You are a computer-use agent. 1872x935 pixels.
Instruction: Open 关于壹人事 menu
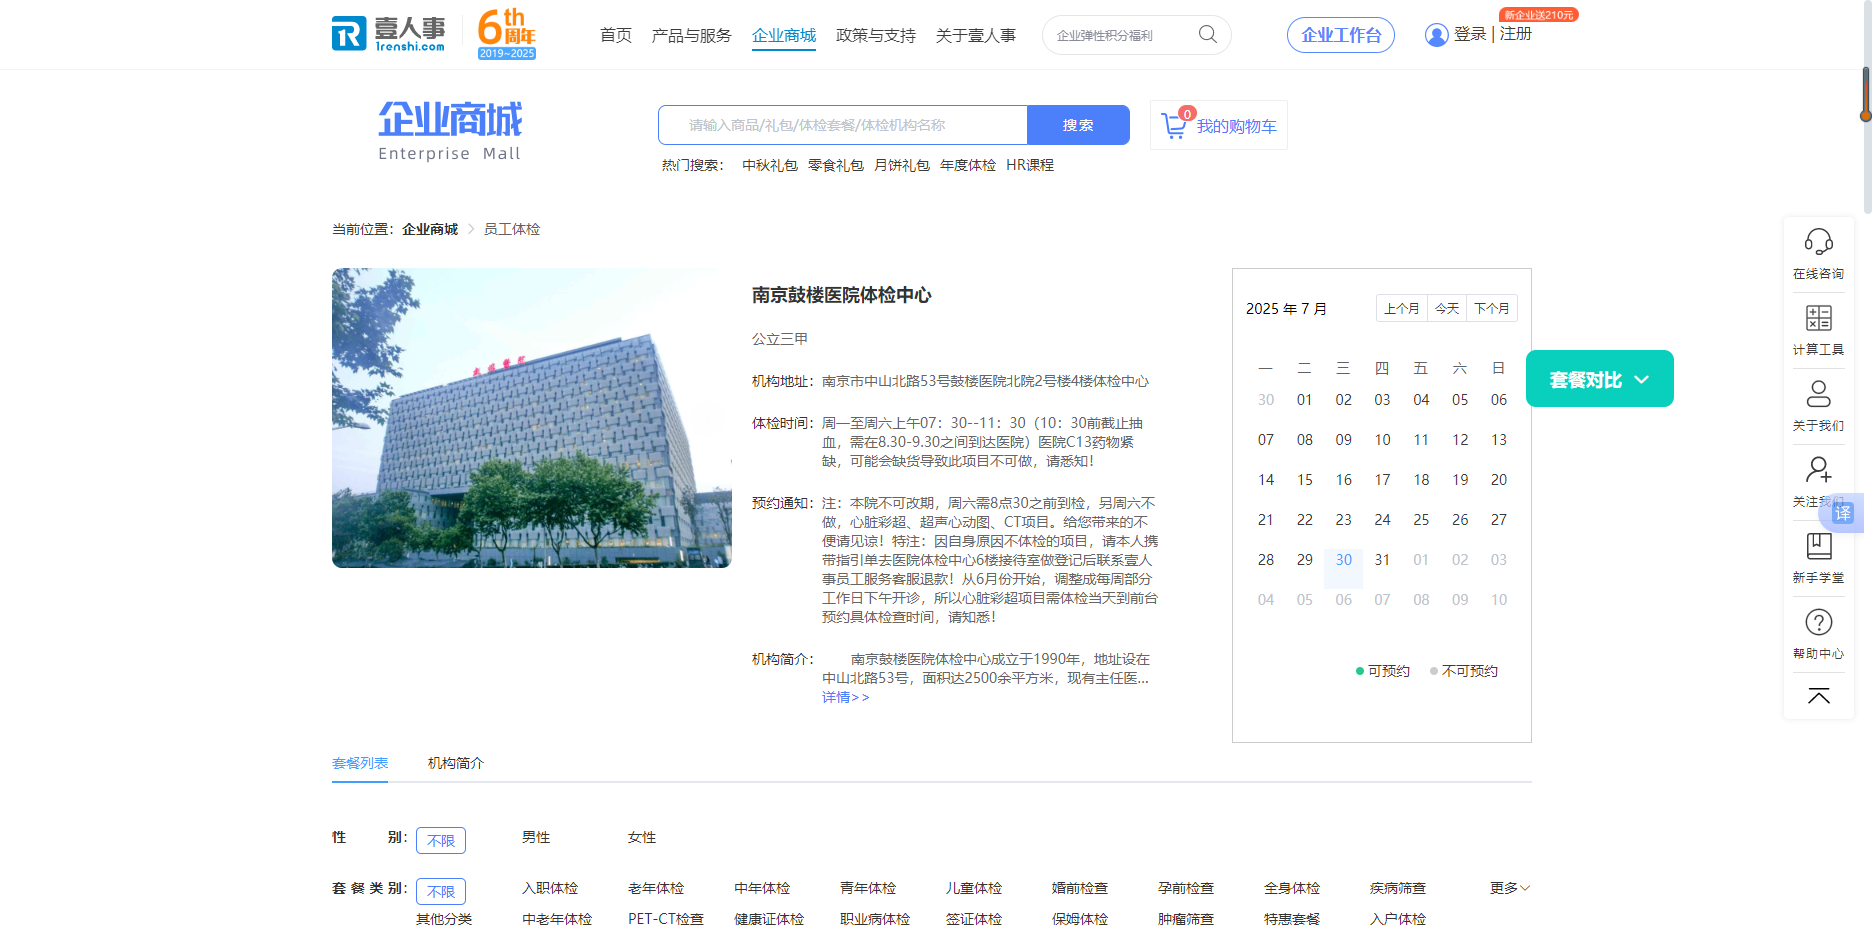click(x=976, y=36)
